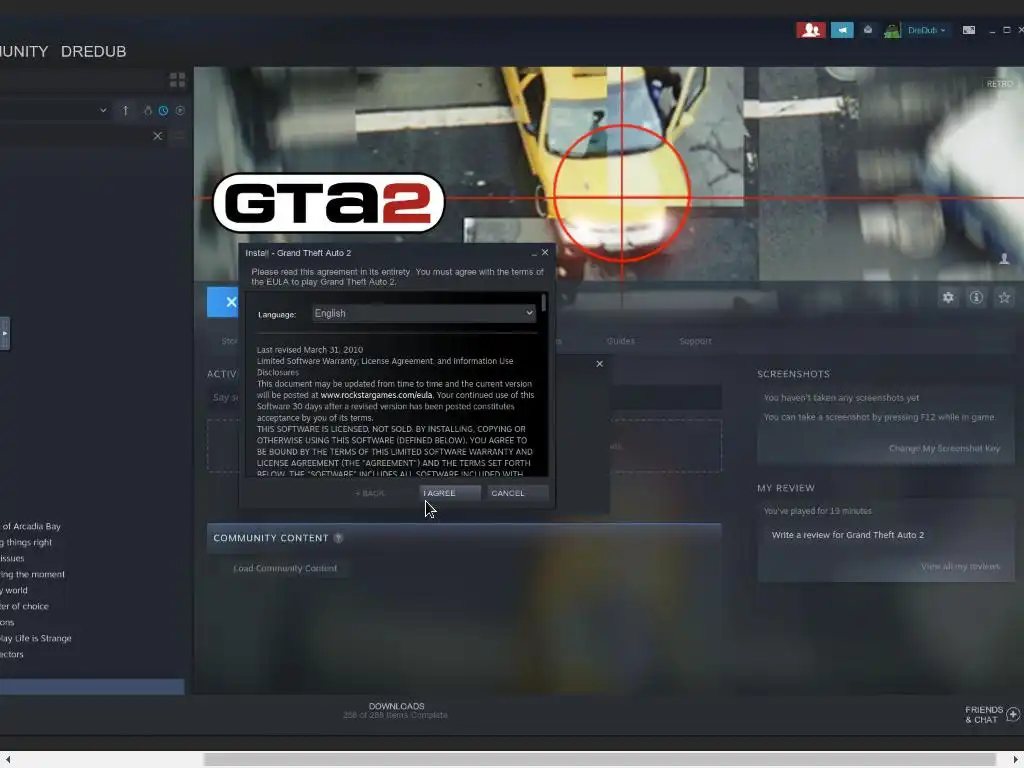
Task: Expand the DreDub account dropdown
Action: (926, 30)
